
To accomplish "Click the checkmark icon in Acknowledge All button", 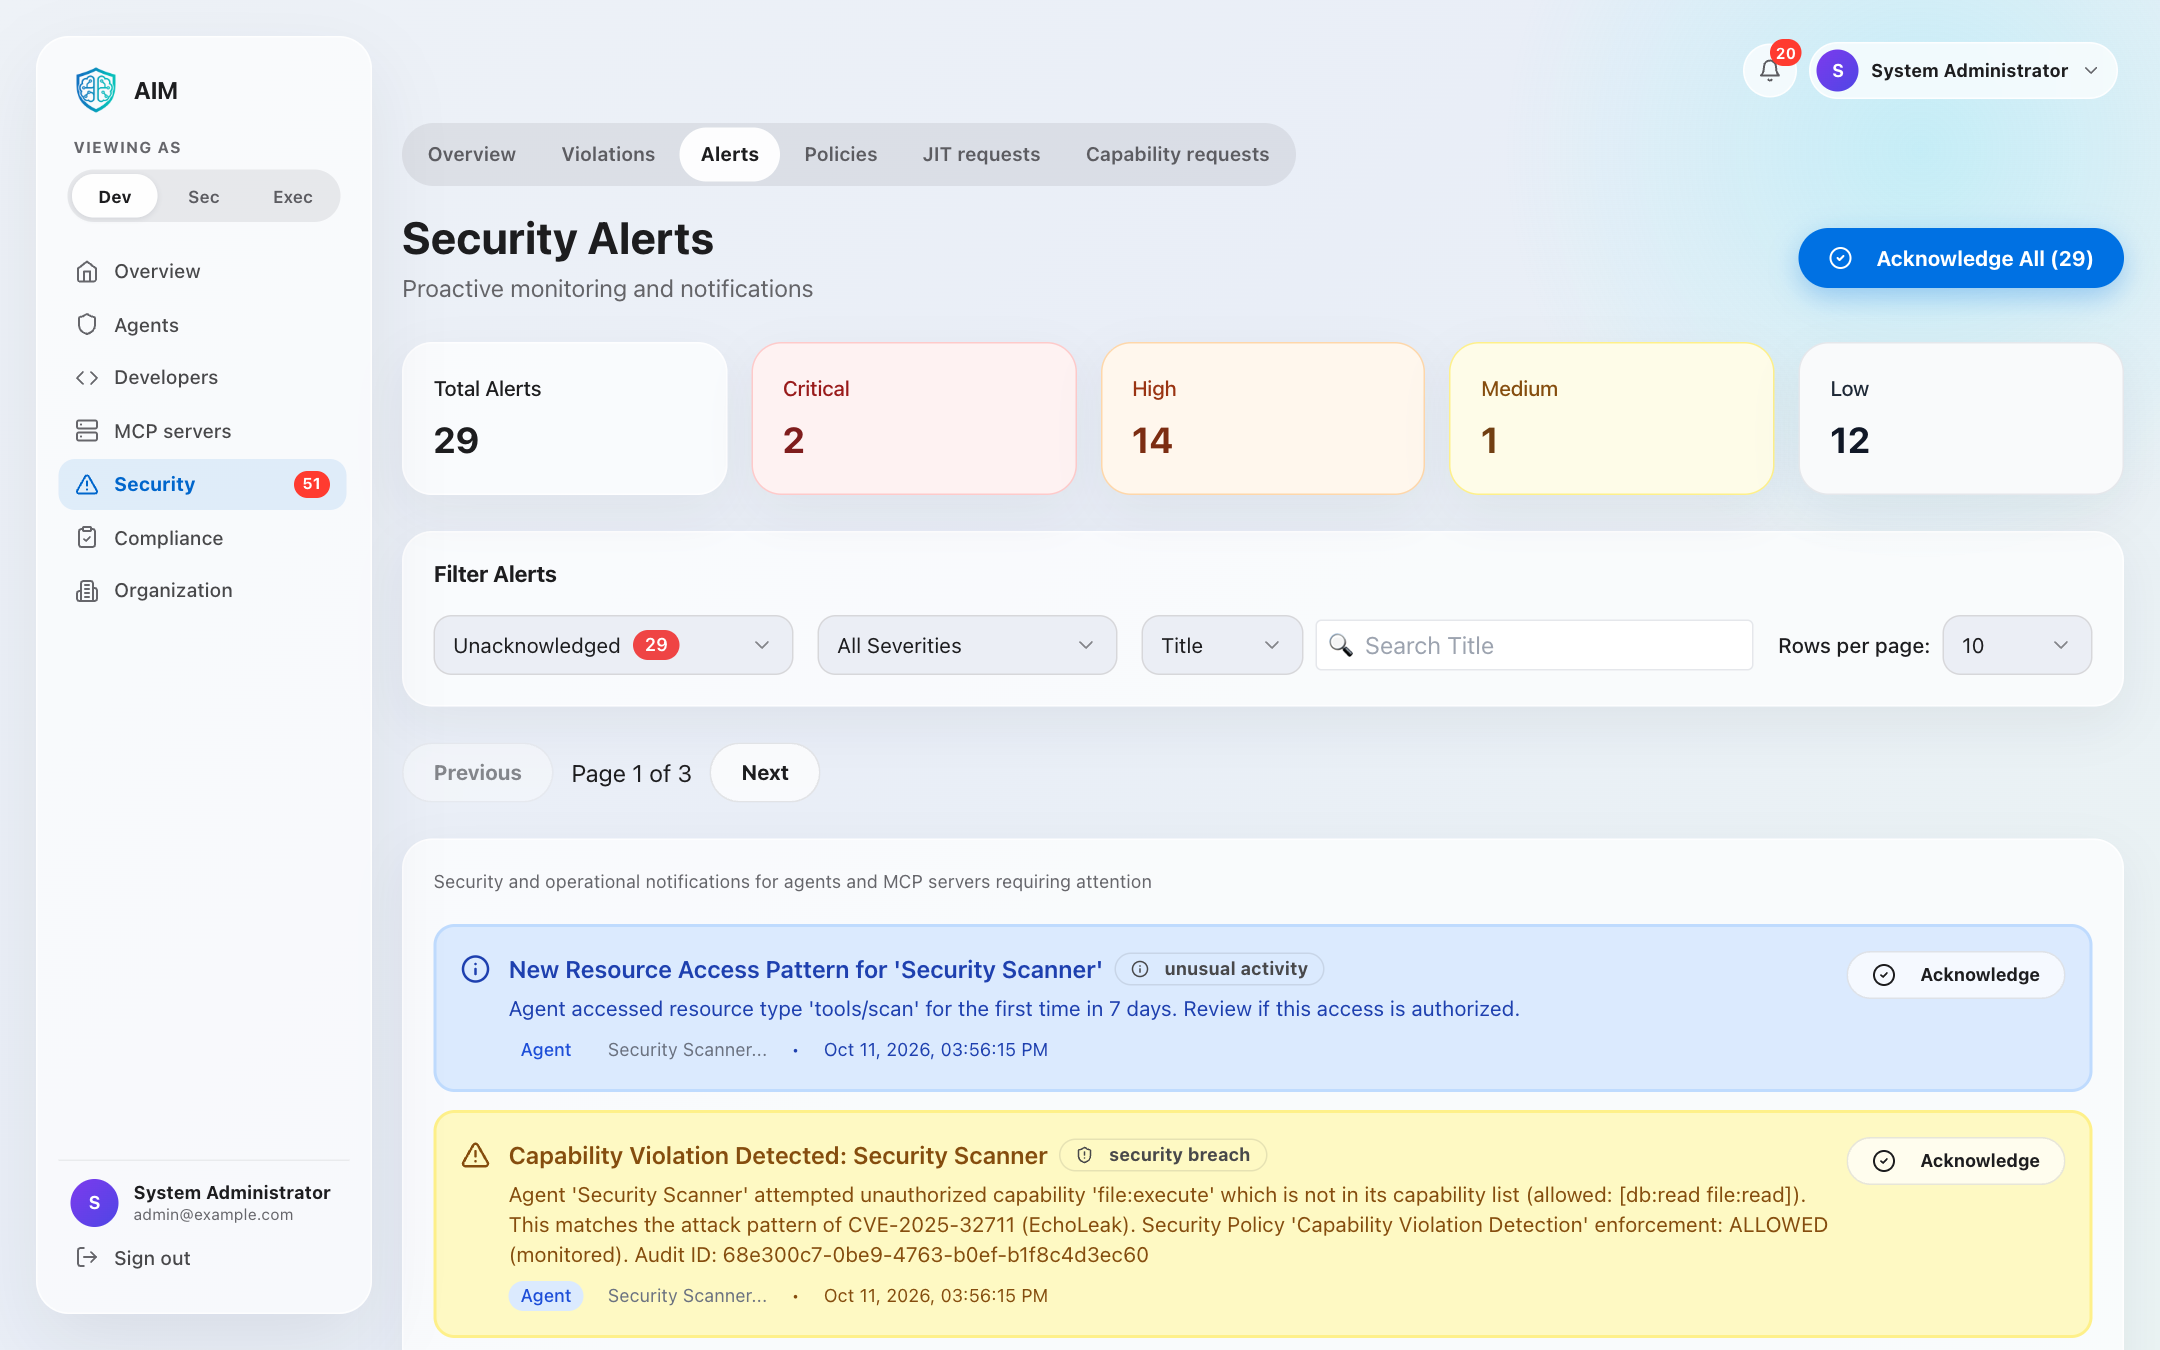I will coord(1840,258).
